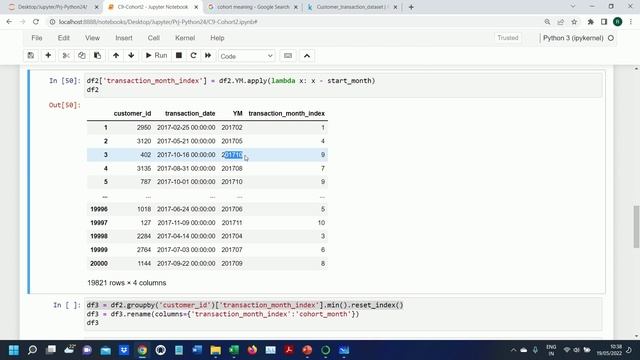Open the View menu
The width and height of the screenshot is (640, 360).
pyautogui.click(x=92, y=38)
